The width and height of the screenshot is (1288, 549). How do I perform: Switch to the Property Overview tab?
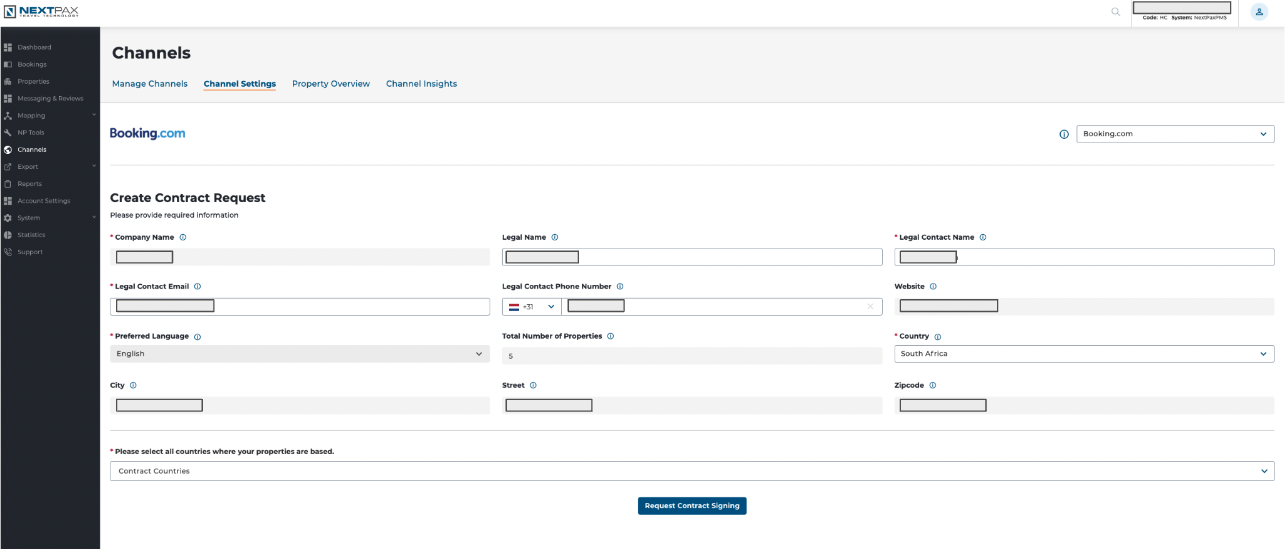click(331, 84)
